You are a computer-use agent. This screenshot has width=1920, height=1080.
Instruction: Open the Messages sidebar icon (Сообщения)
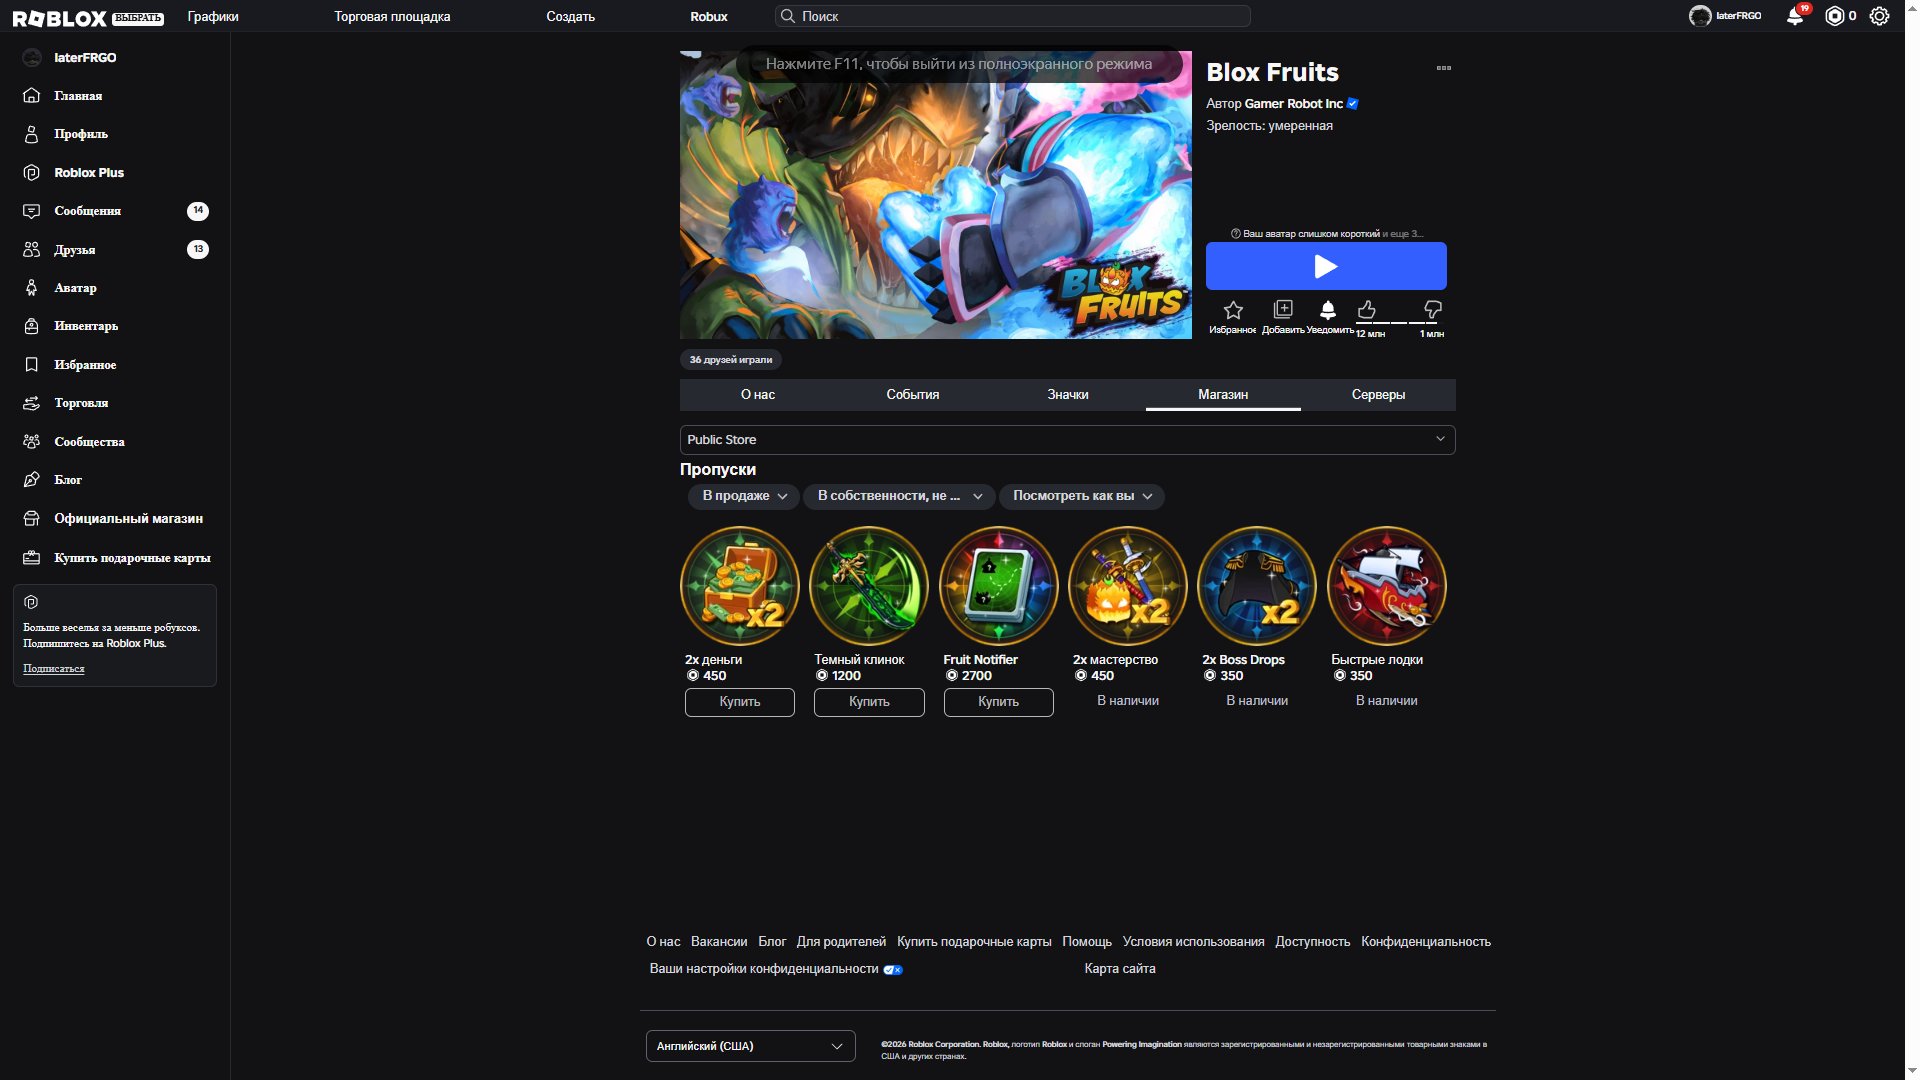32,211
